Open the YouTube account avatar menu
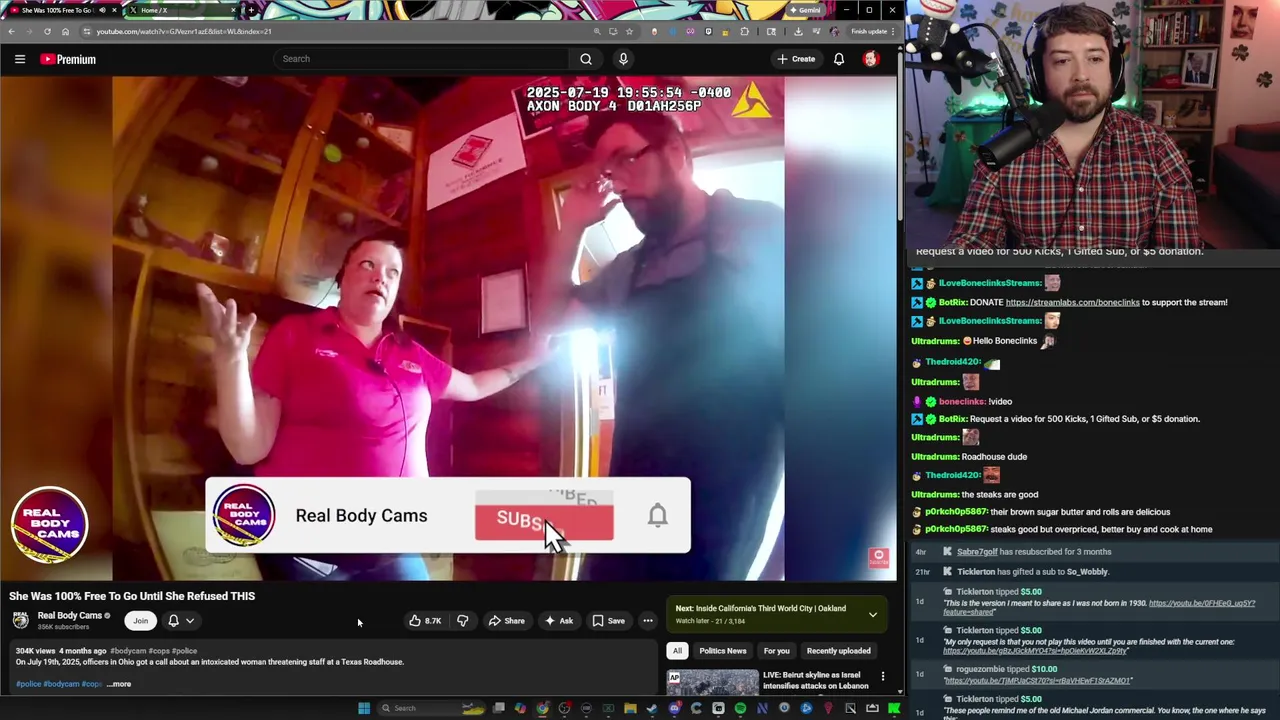The image size is (1280, 720). click(871, 59)
